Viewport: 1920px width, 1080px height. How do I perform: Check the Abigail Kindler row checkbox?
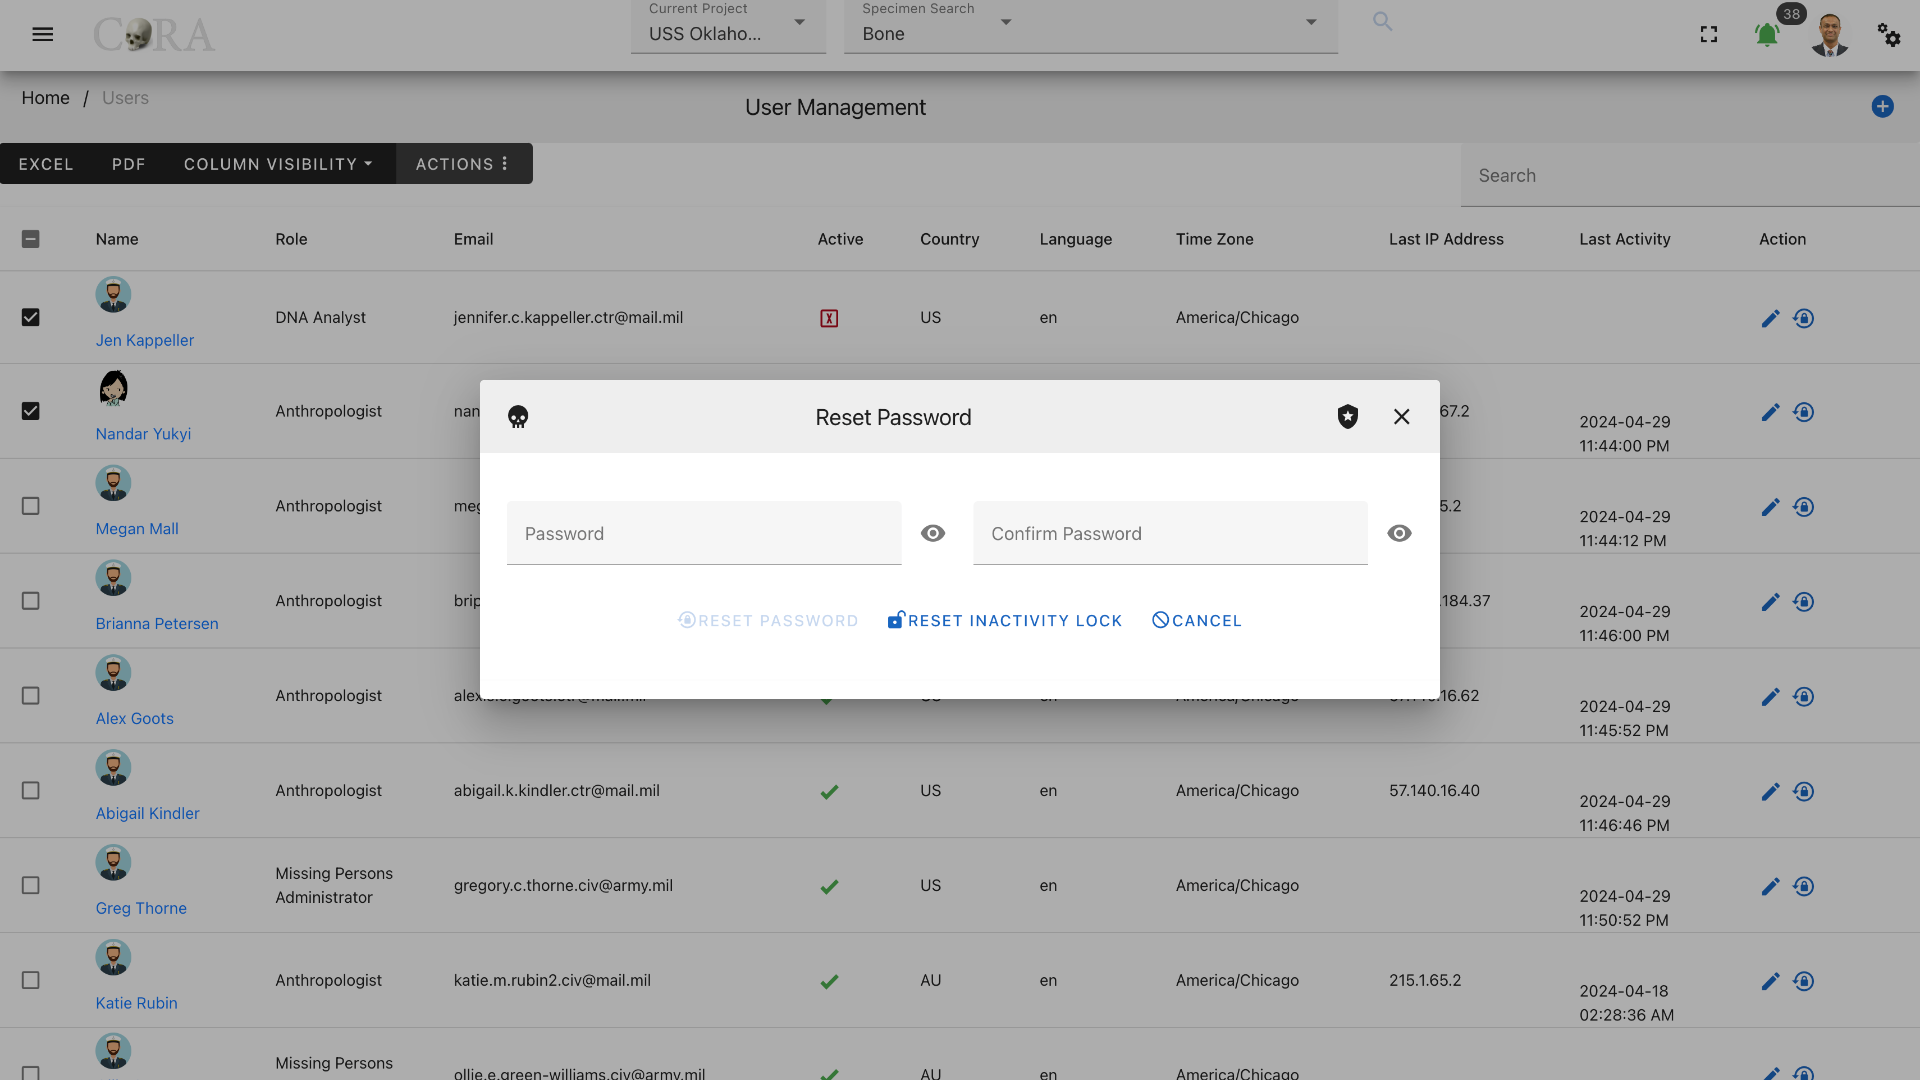click(x=31, y=790)
